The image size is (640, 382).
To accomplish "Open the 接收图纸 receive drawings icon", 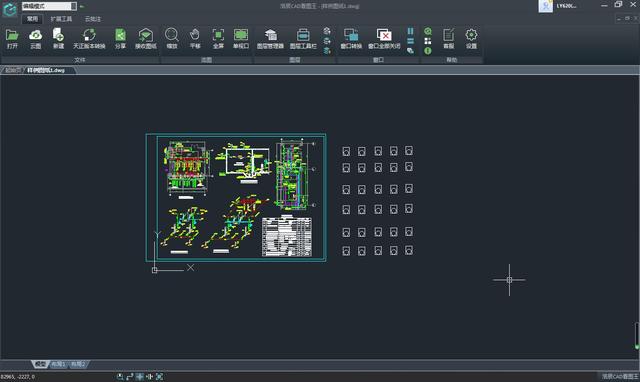I will point(146,39).
